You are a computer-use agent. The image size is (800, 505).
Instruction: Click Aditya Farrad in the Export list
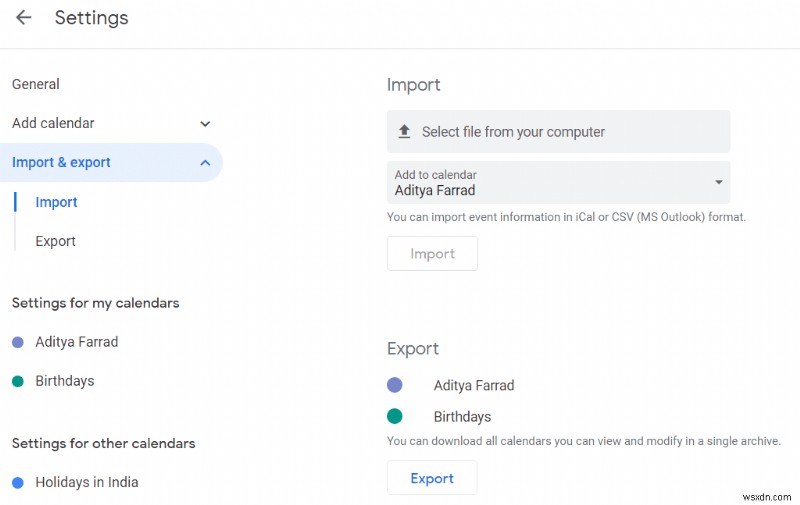[x=474, y=386]
